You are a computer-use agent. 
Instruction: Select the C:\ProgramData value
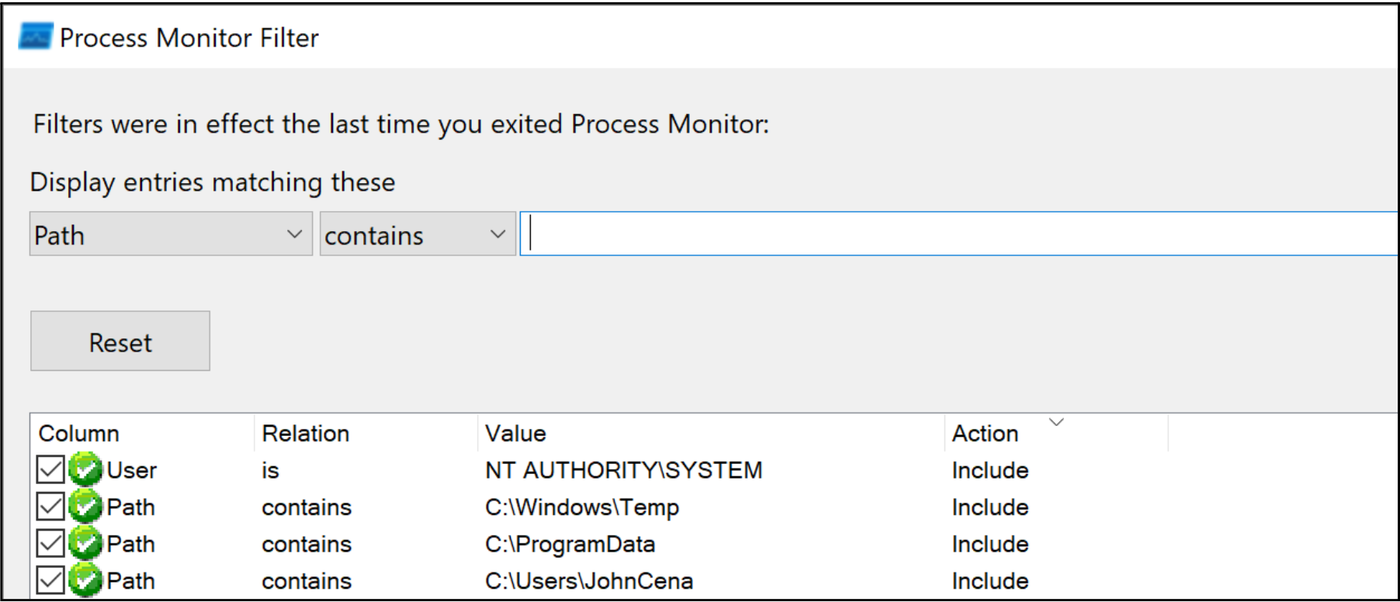pos(570,544)
